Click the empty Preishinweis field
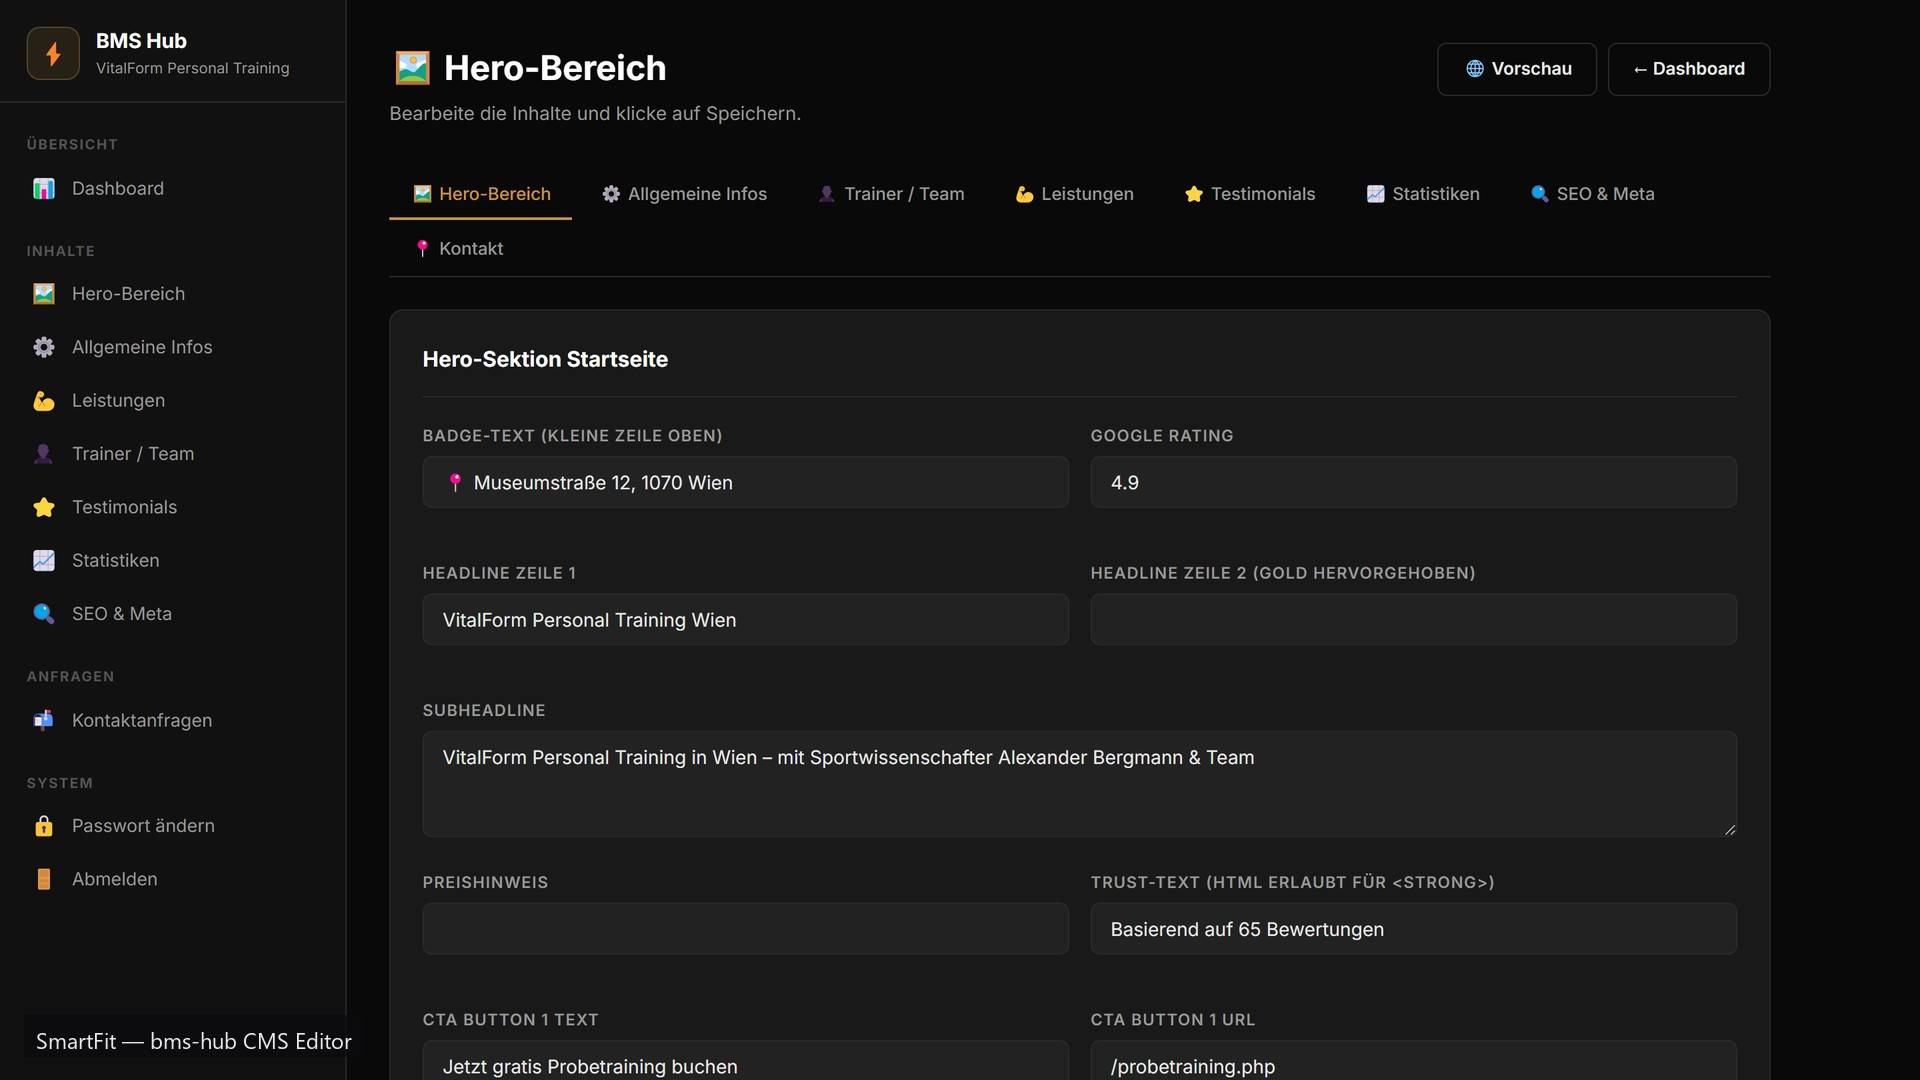Viewport: 1920px width, 1080px height. [x=745, y=929]
